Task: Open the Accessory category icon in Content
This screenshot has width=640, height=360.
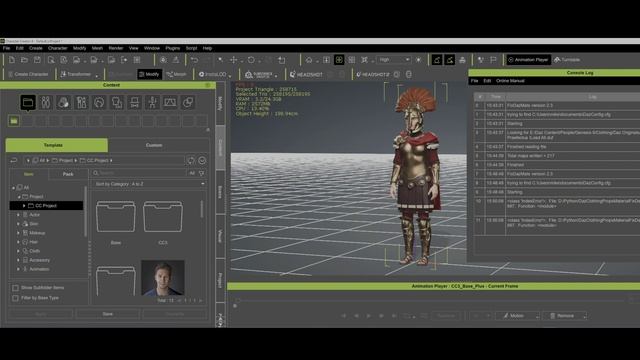Action: pos(134,102)
